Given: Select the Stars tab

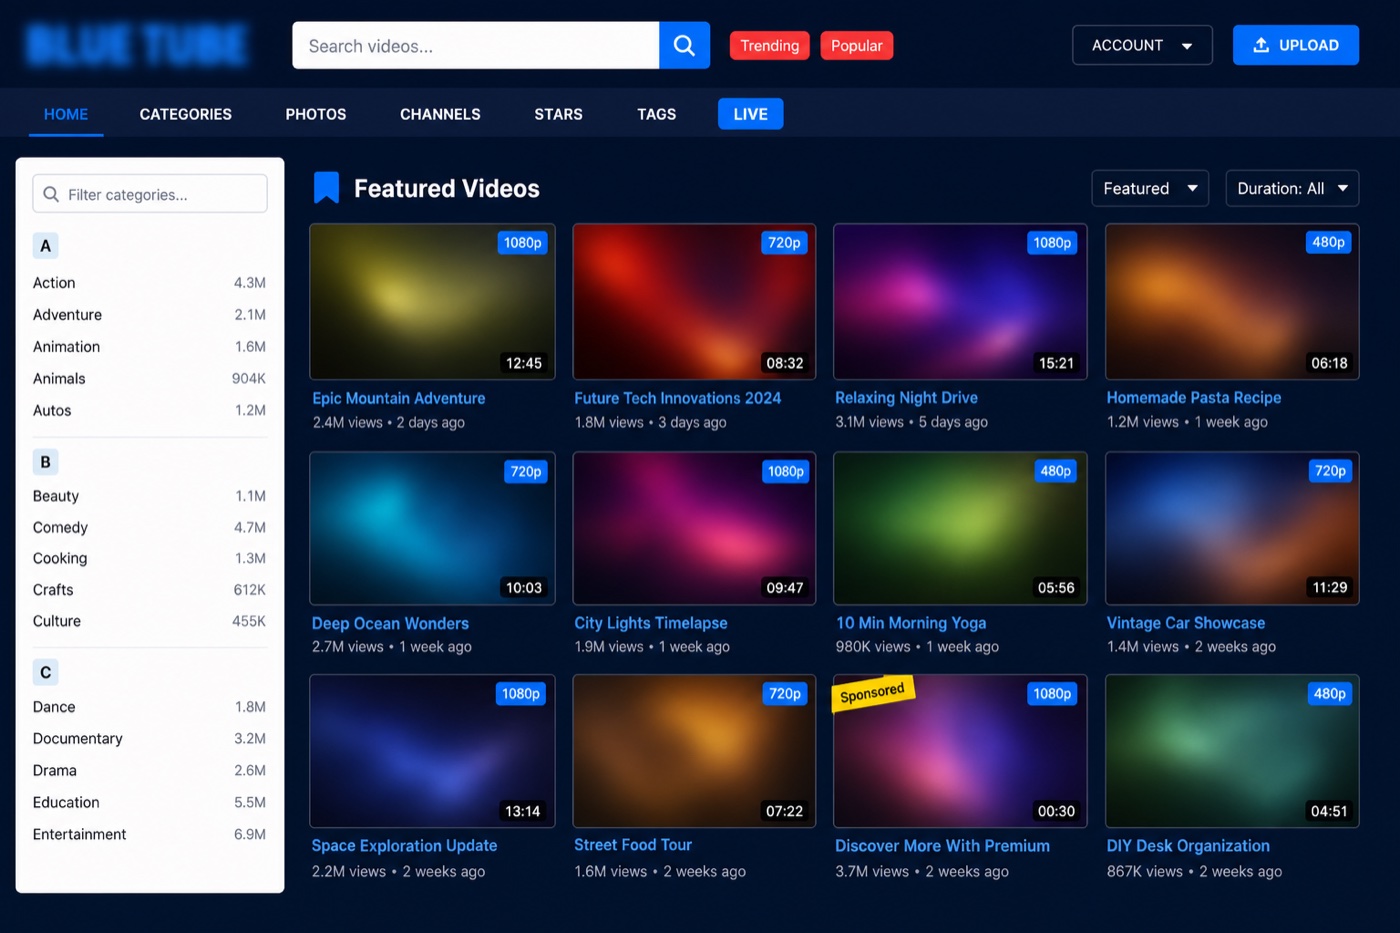Looking at the screenshot, I should [558, 114].
